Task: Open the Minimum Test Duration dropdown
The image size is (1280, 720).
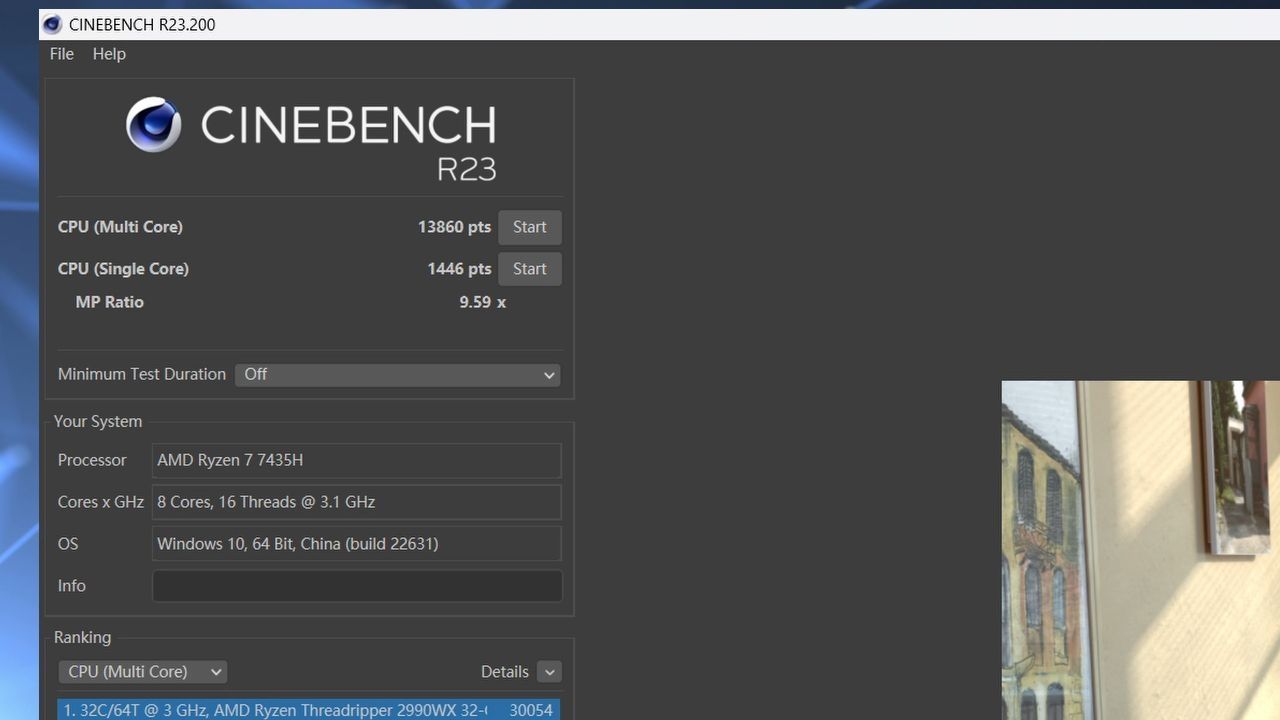Action: [x=397, y=374]
